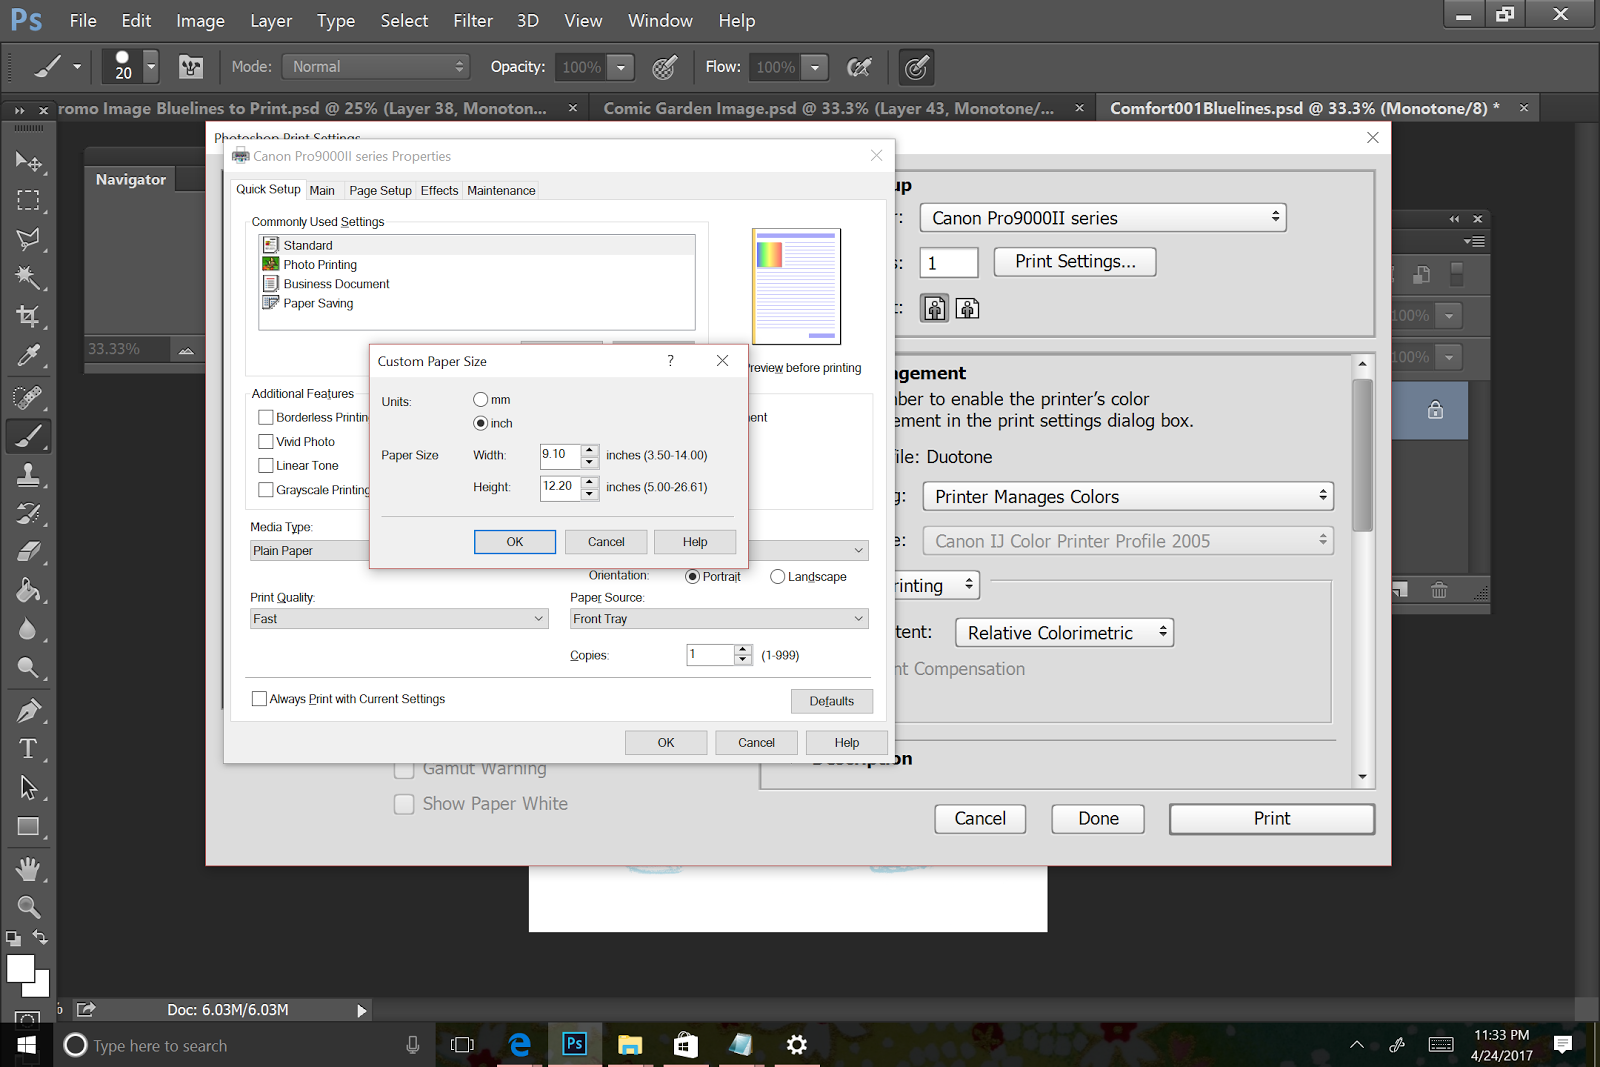The image size is (1600, 1067).
Task: Select the Zoom tool in the toolbar
Action: point(28,907)
